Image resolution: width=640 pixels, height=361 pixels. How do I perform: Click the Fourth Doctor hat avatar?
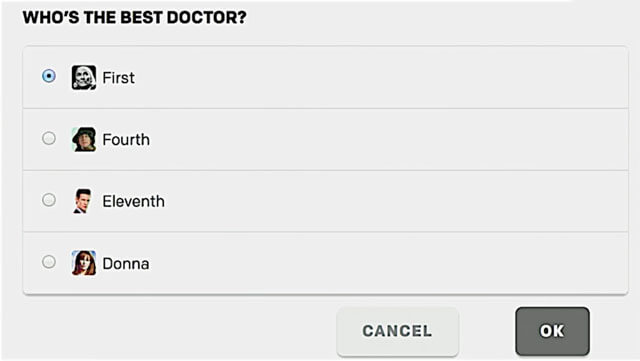[x=84, y=139]
